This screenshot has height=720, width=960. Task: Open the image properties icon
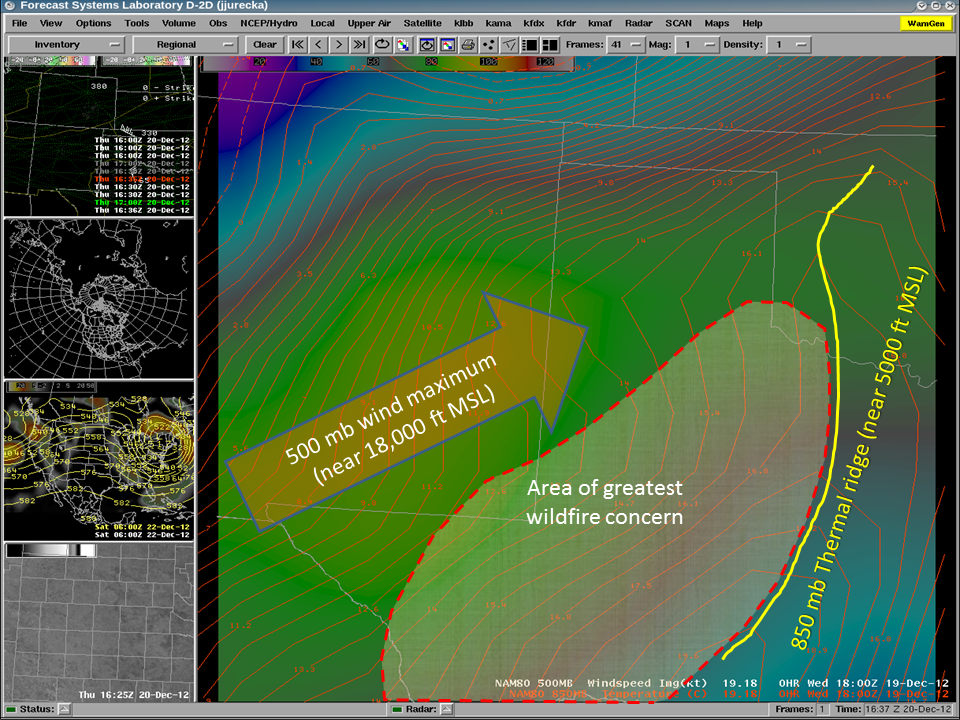pyautogui.click(x=448, y=45)
